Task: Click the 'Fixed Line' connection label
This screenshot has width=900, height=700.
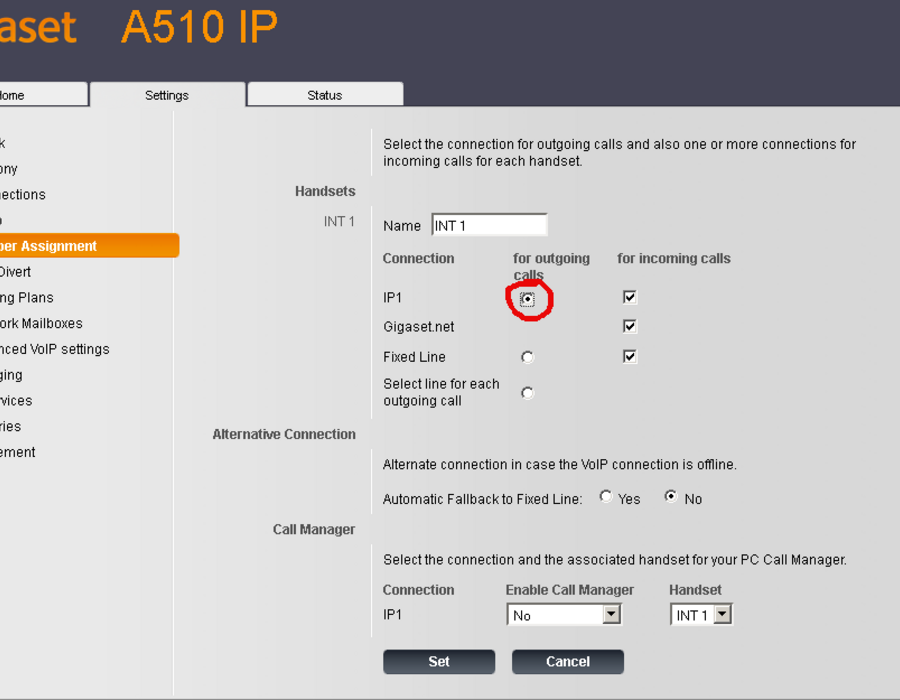Action: [x=414, y=357]
